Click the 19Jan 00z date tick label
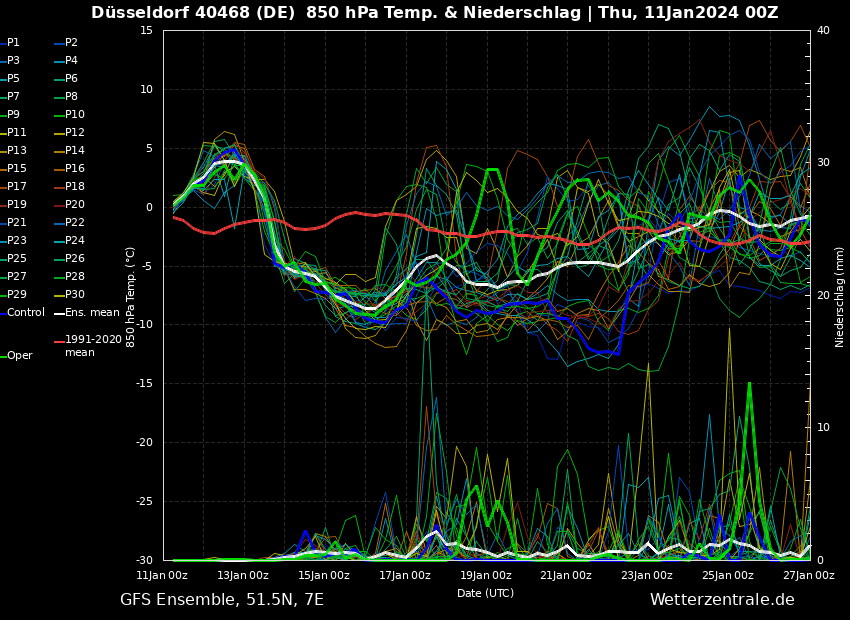The image size is (850, 620). pyautogui.click(x=485, y=576)
